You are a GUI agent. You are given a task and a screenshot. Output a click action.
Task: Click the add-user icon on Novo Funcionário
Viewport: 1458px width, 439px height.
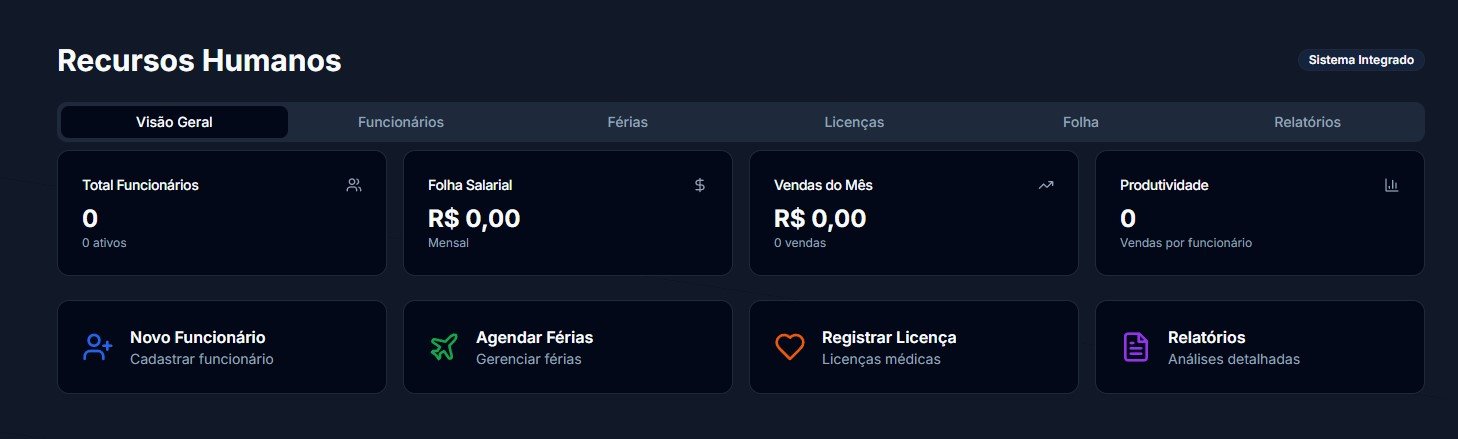[98, 347]
